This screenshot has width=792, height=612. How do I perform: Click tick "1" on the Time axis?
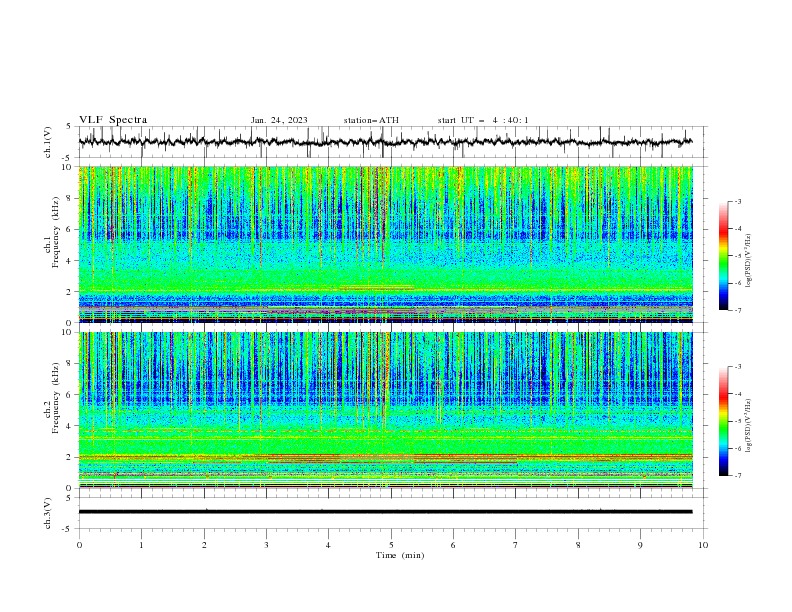(x=141, y=545)
